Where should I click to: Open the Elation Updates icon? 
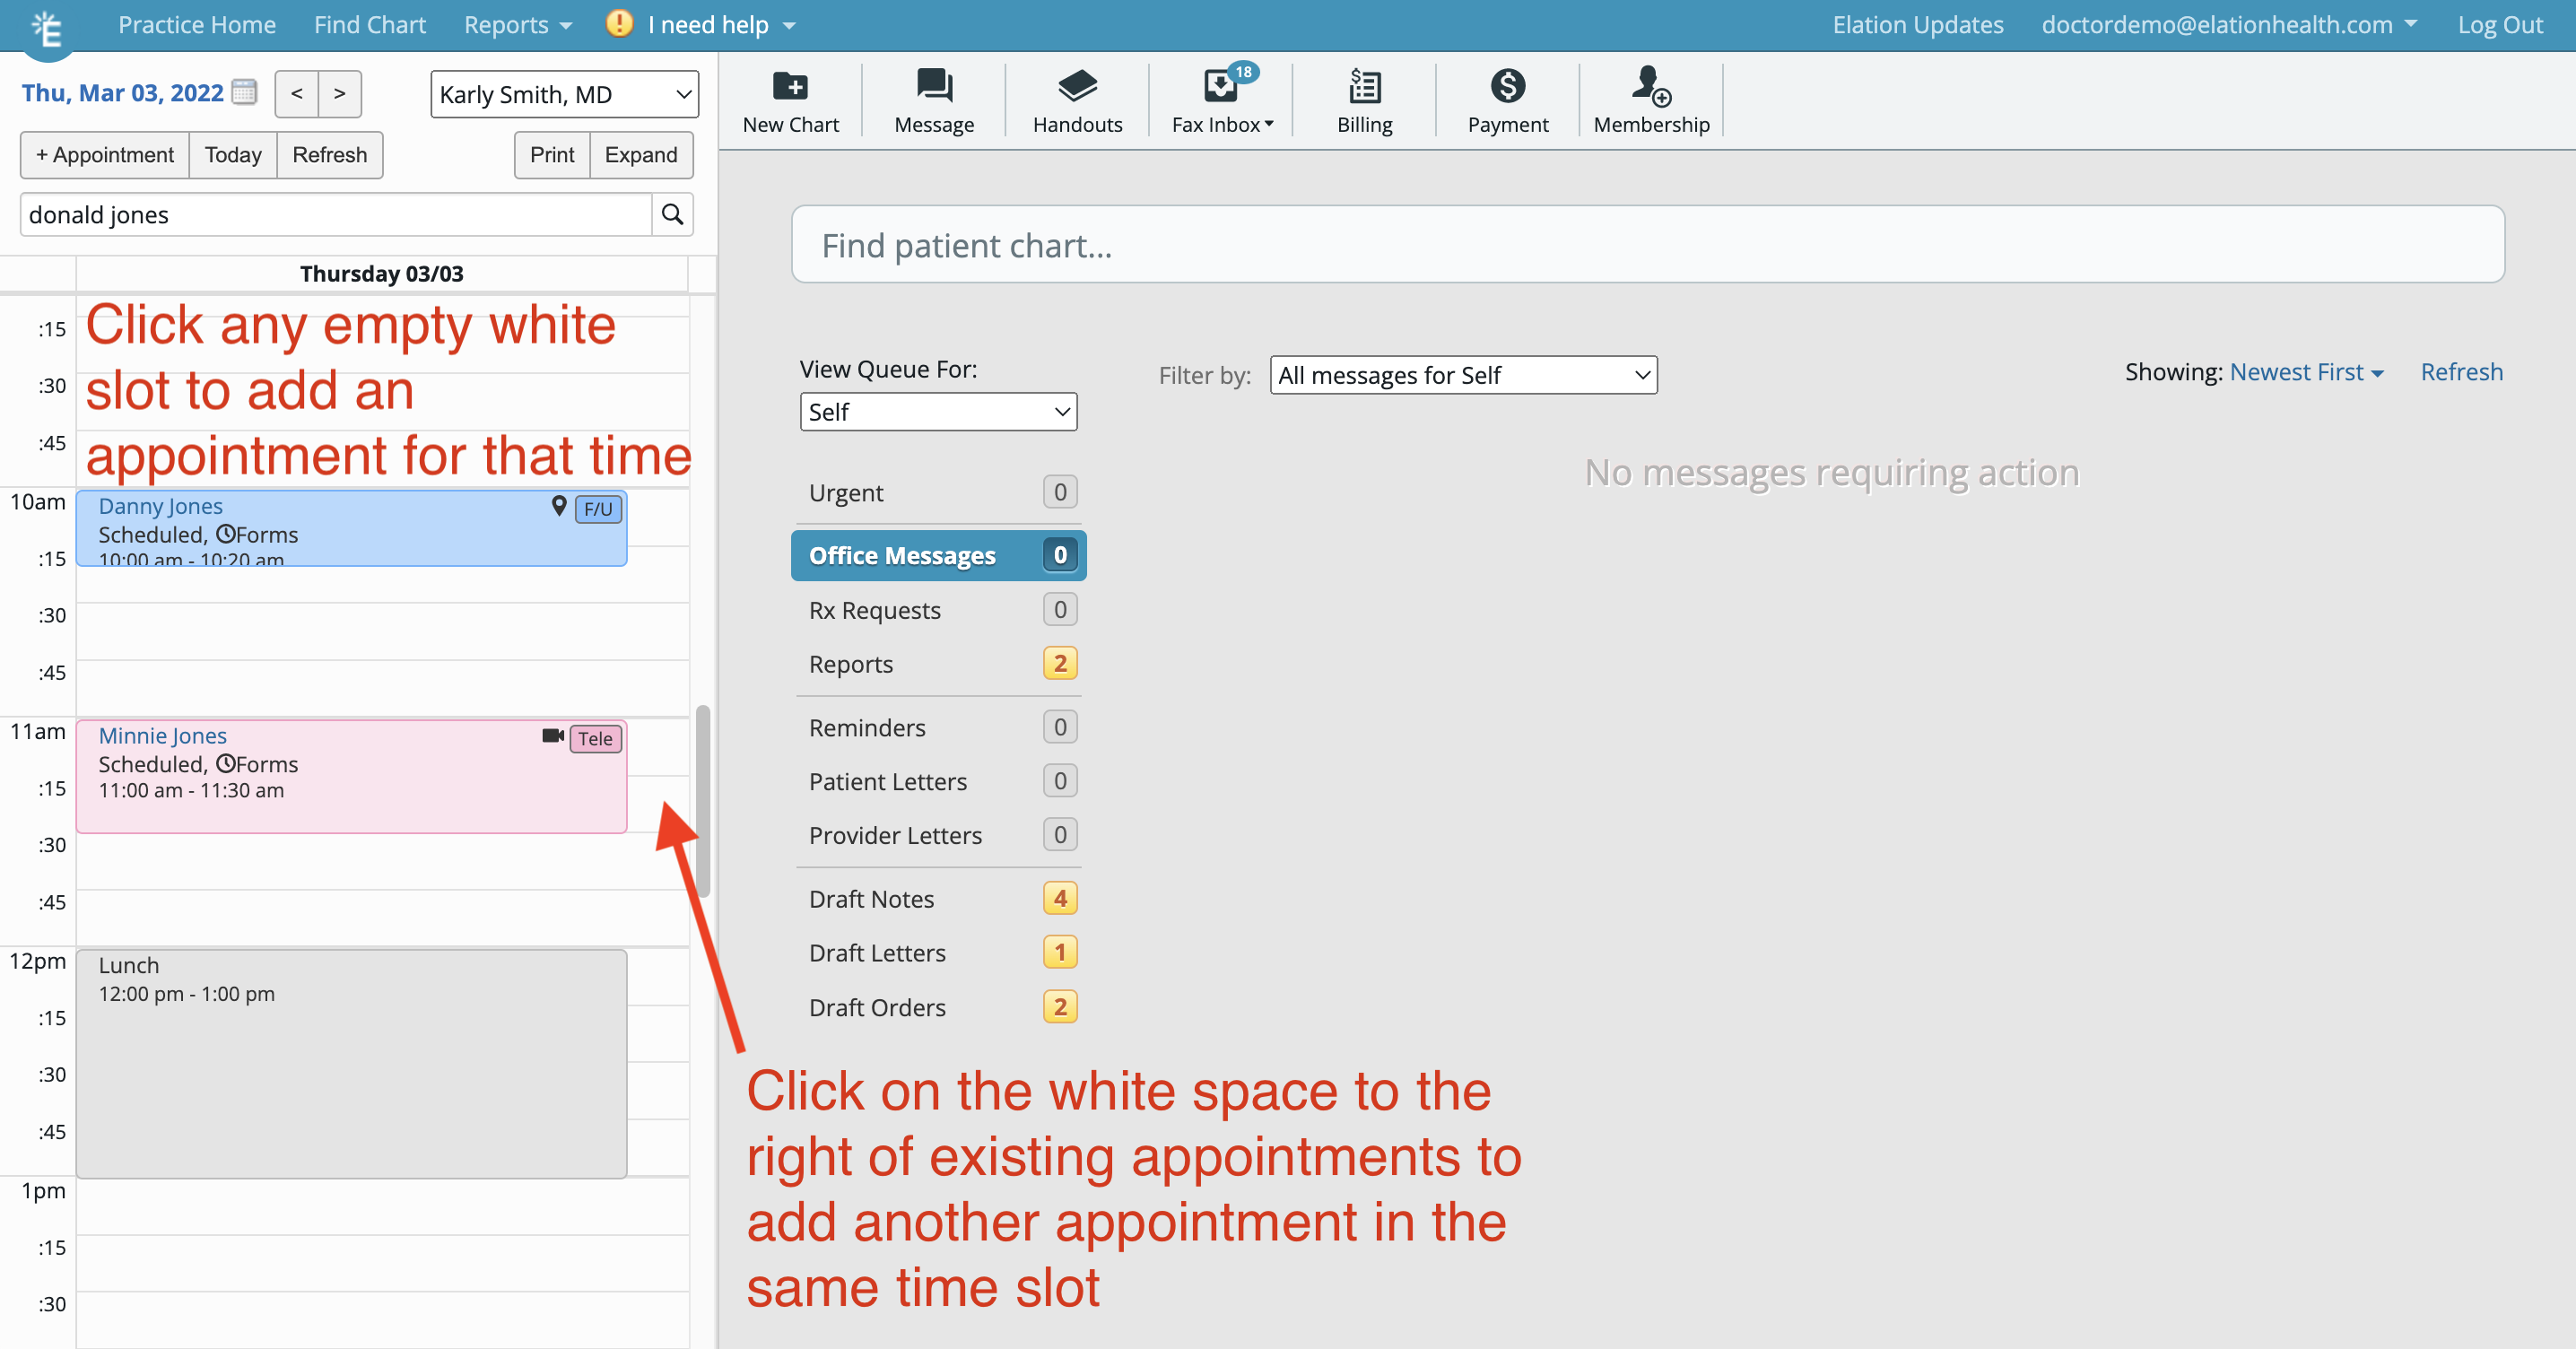pyautogui.click(x=1917, y=24)
